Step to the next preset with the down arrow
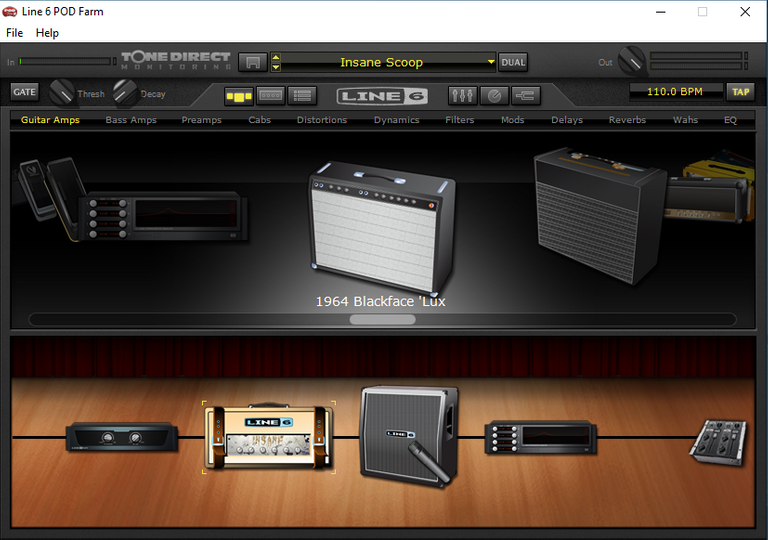This screenshot has height=540, width=768. [x=276, y=67]
